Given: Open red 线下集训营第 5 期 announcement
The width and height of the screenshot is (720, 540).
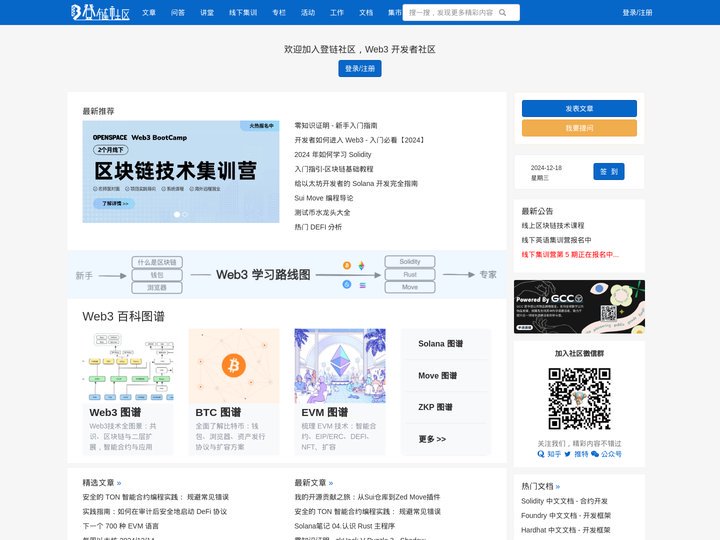Looking at the screenshot, I should coord(570,254).
